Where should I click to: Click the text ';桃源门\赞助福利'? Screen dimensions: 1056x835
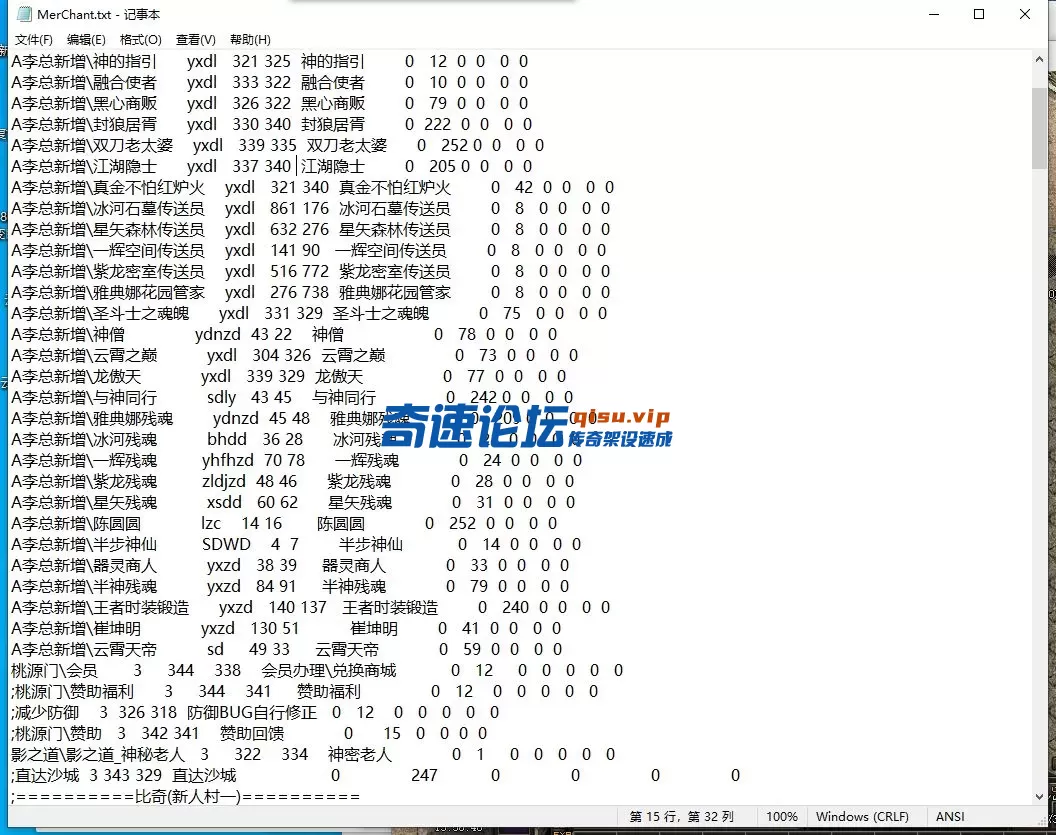tap(72, 692)
